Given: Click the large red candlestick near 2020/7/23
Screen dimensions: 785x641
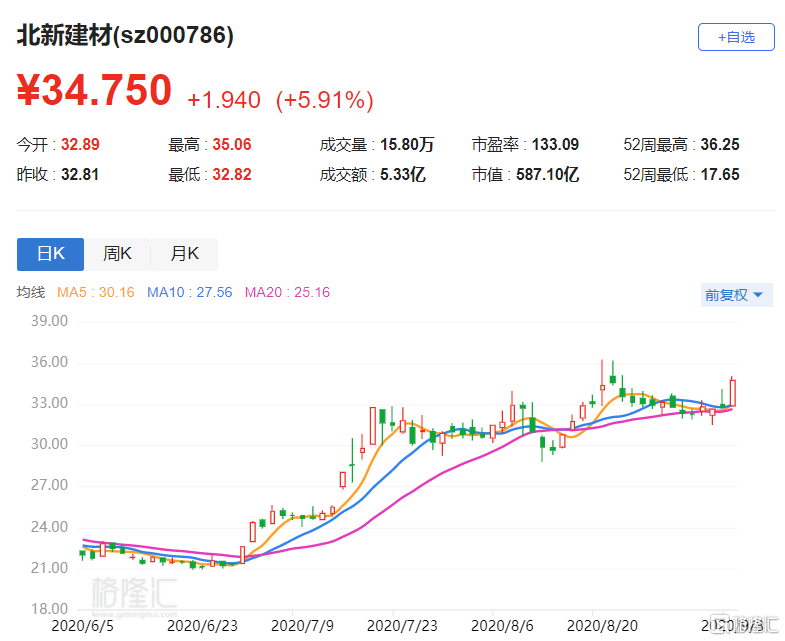Looking at the screenshot, I should coord(372,426).
